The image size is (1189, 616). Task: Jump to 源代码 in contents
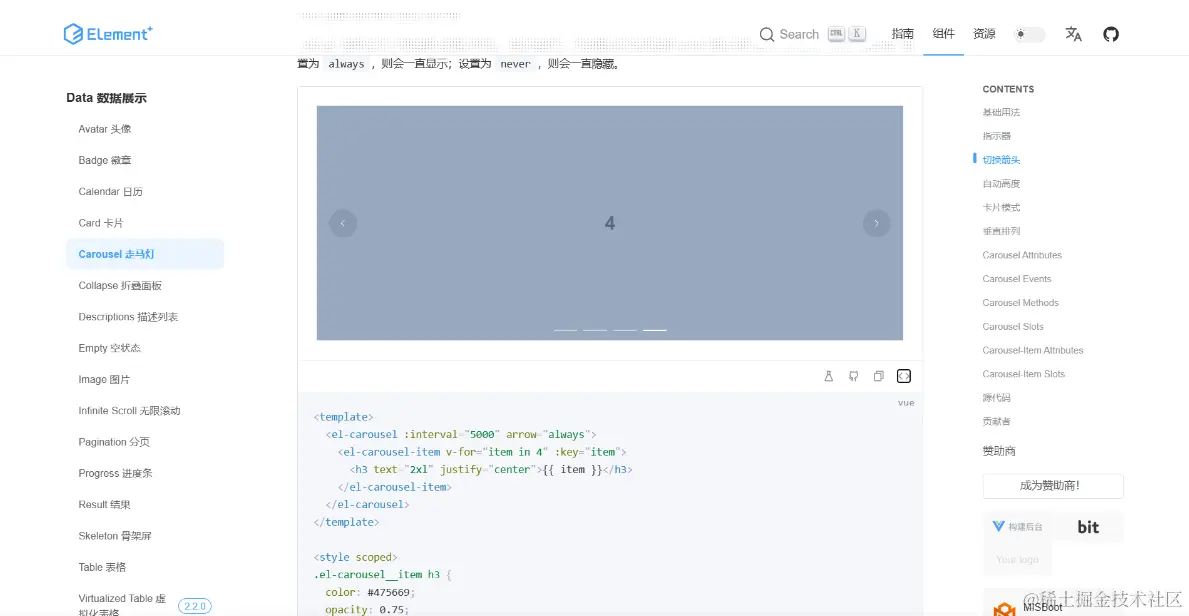[x=996, y=398]
